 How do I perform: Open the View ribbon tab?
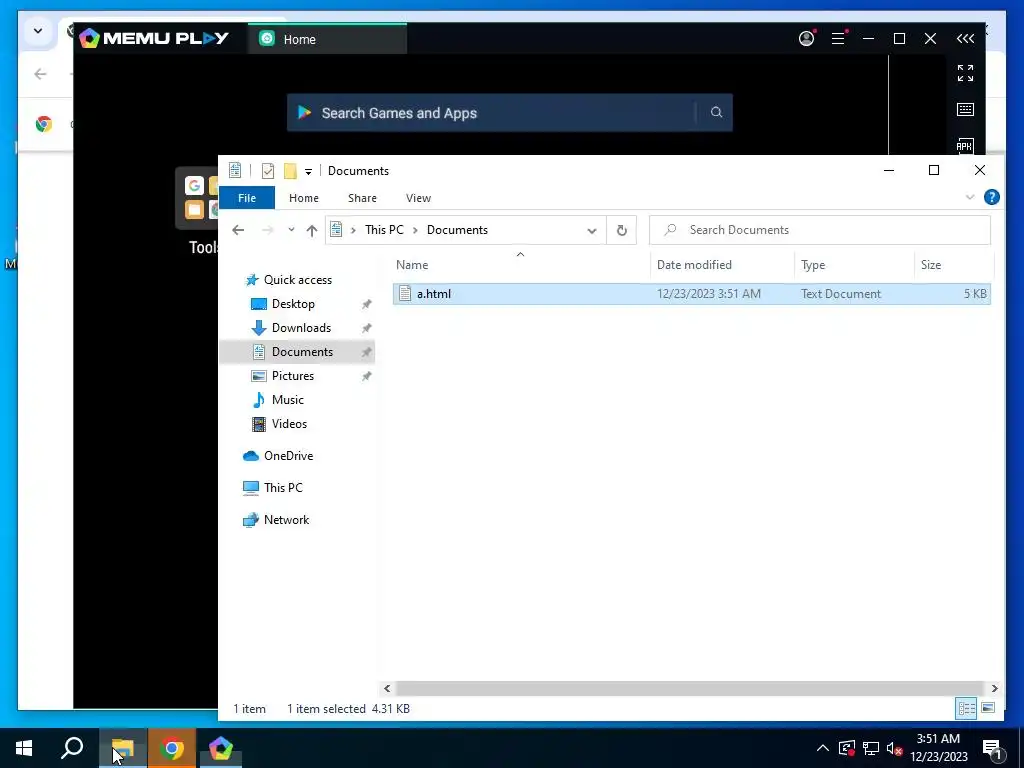pyautogui.click(x=418, y=198)
